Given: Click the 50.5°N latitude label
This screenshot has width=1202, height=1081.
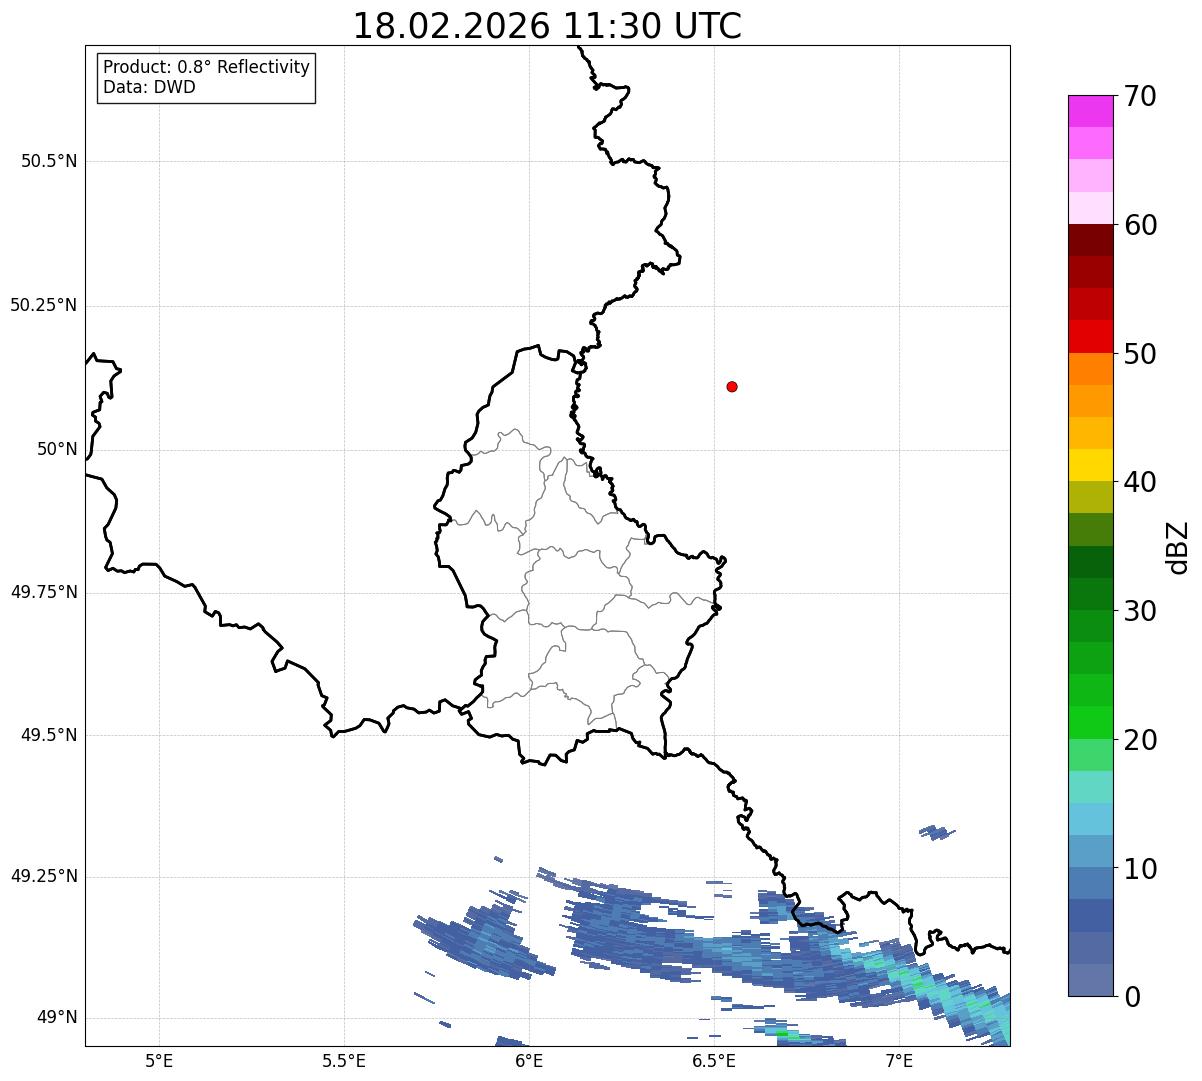Looking at the screenshot, I should click(49, 161).
